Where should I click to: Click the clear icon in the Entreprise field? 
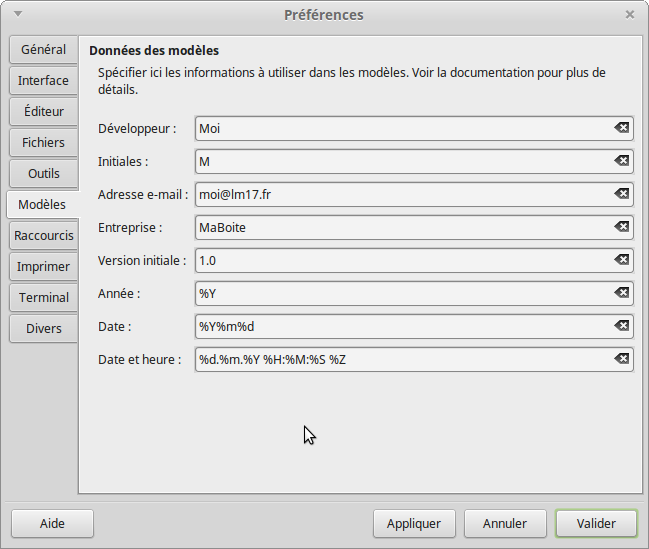(621, 227)
